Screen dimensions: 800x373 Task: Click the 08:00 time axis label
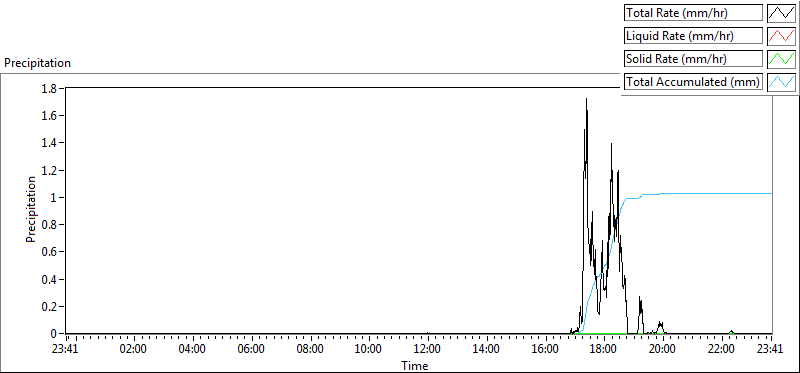coord(310,350)
